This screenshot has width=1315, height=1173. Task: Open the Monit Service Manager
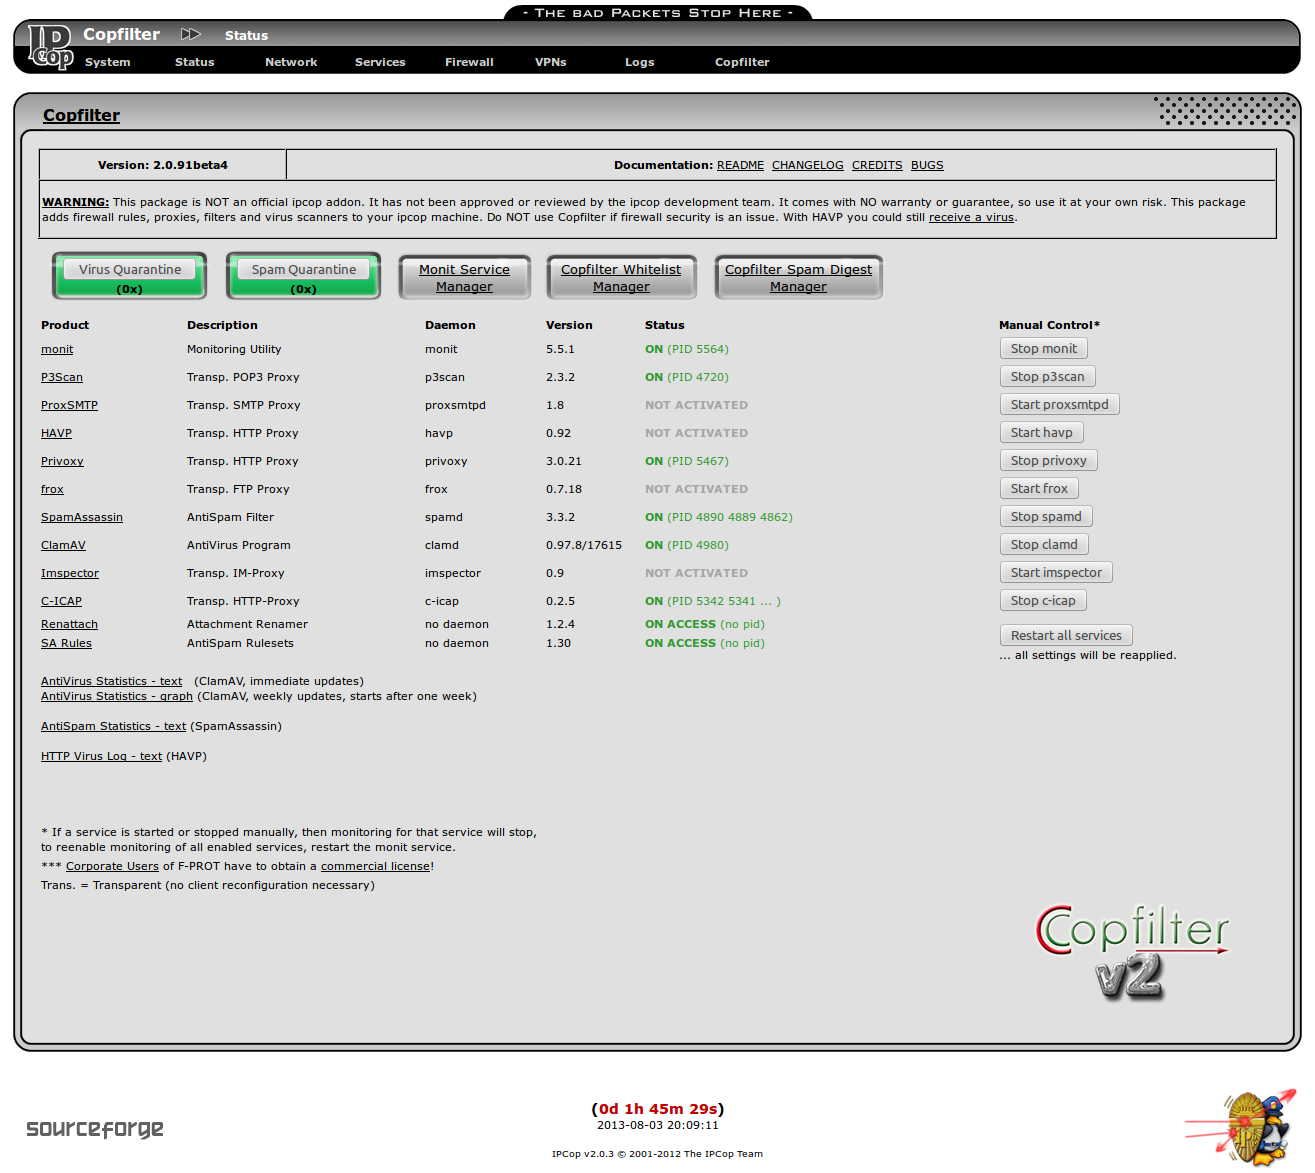pyautogui.click(x=464, y=277)
